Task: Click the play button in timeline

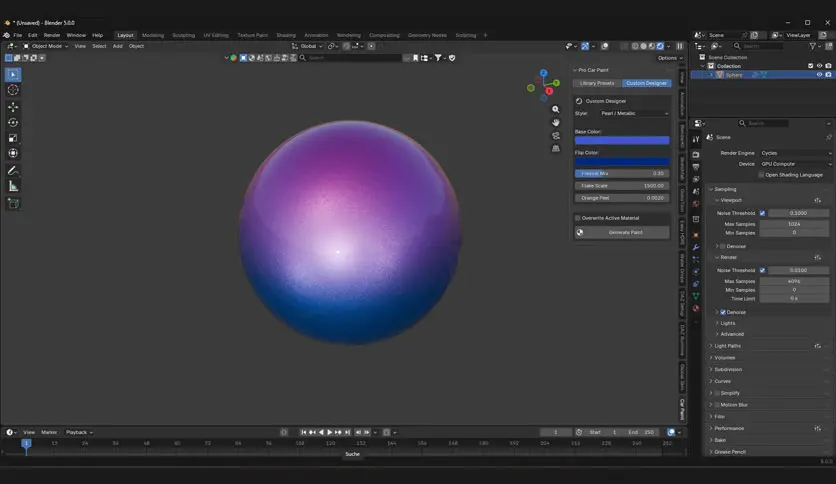Action: tap(329, 432)
